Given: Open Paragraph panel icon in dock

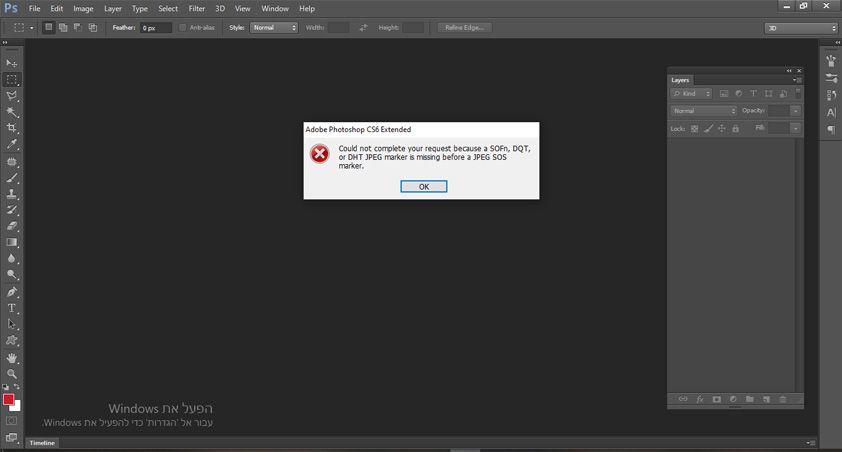Looking at the screenshot, I should pos(831,129).
